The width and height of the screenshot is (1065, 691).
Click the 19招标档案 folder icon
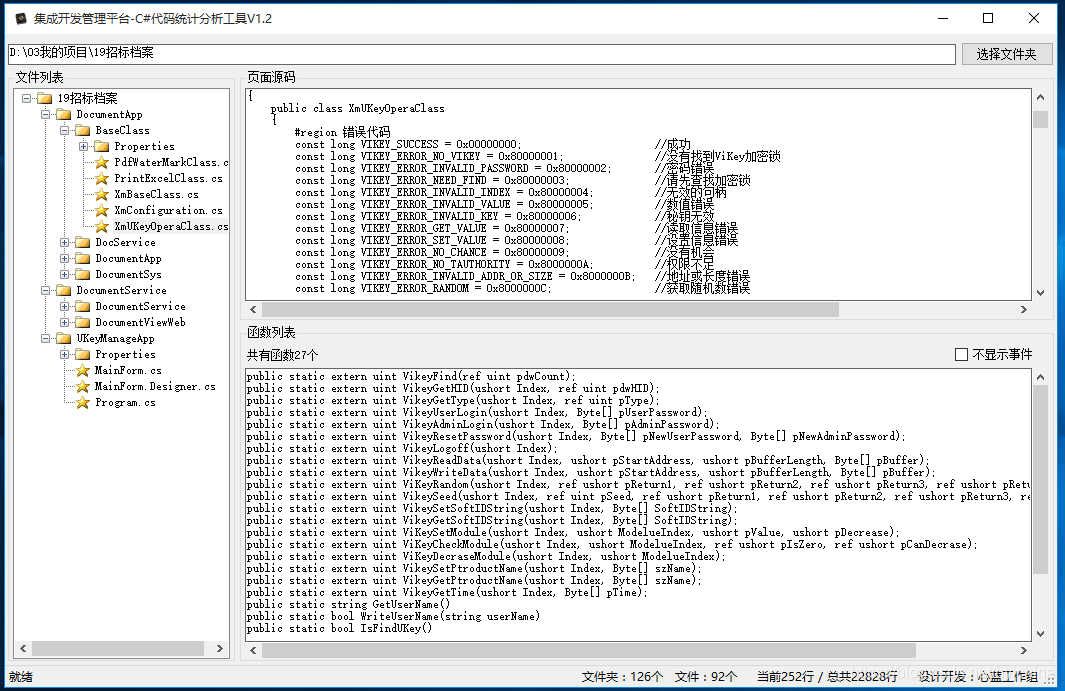click(45, 99)
